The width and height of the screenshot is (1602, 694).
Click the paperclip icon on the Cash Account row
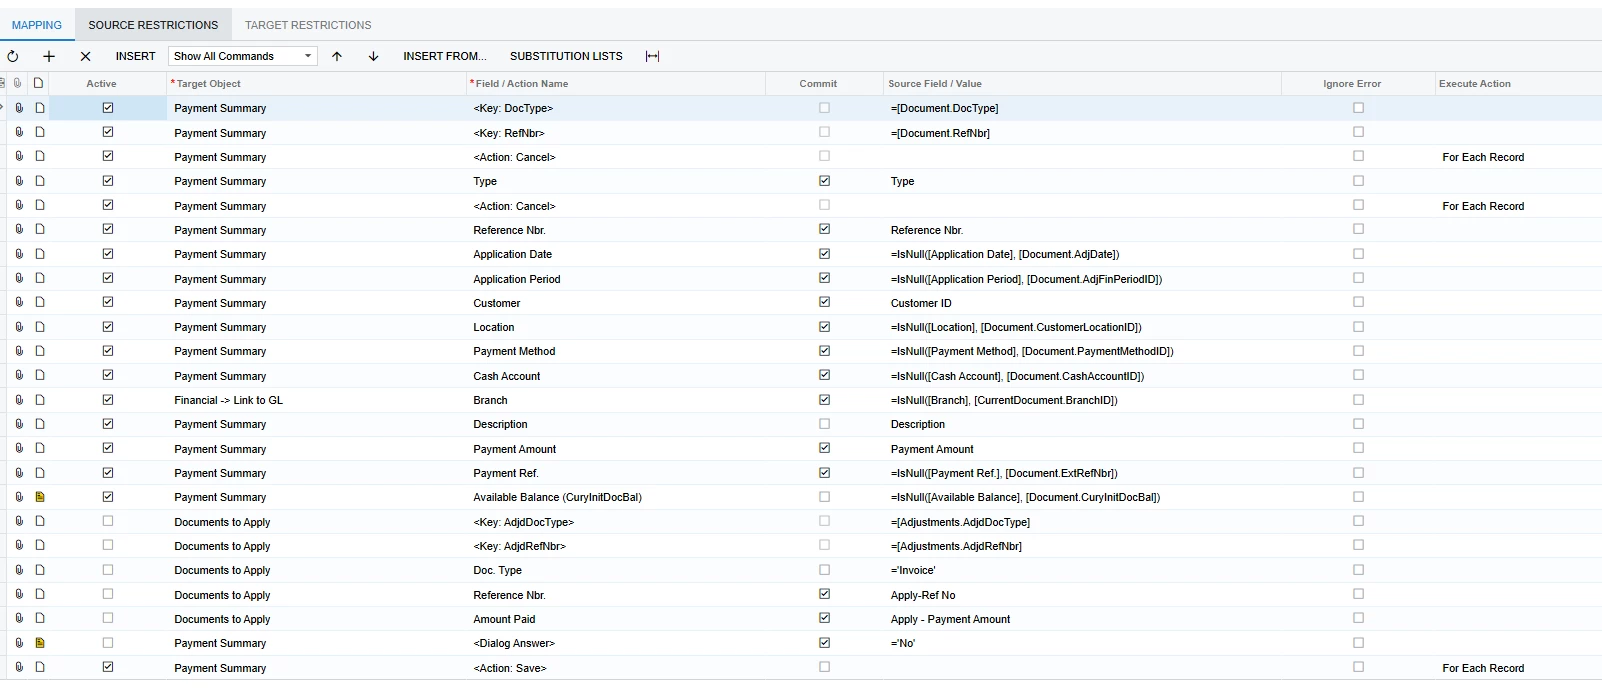point(19,375)
